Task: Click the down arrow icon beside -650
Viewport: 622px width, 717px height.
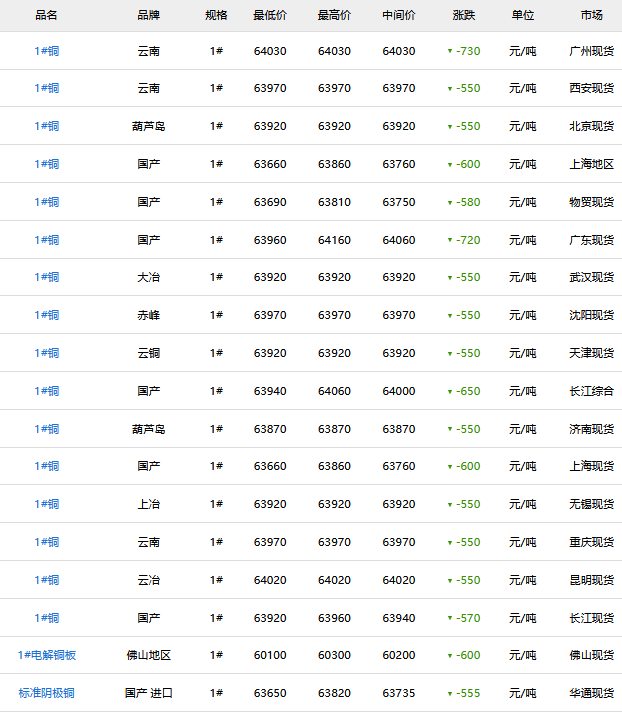Action: pyautogui.click(x=450, y=392)
